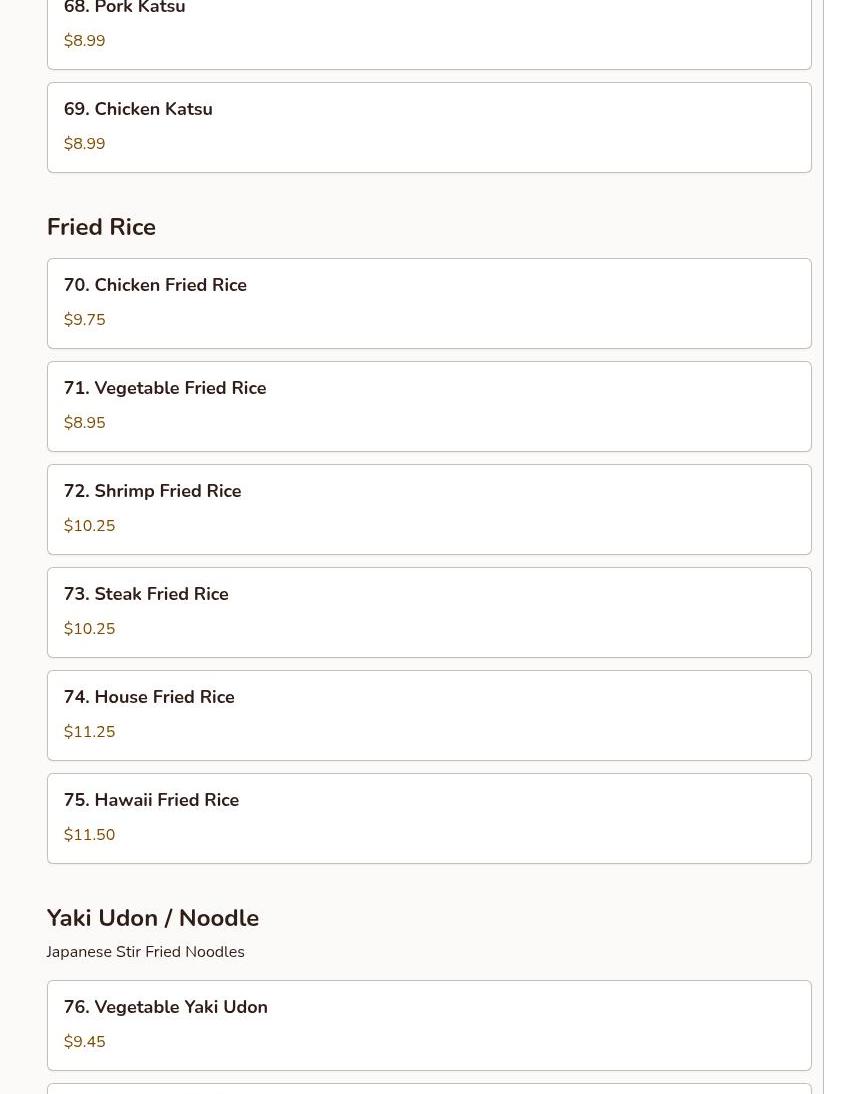Click the $11.50 Hawaii Fried Rice price
This screenshot has width=844, height=1094.
point(89,835)
